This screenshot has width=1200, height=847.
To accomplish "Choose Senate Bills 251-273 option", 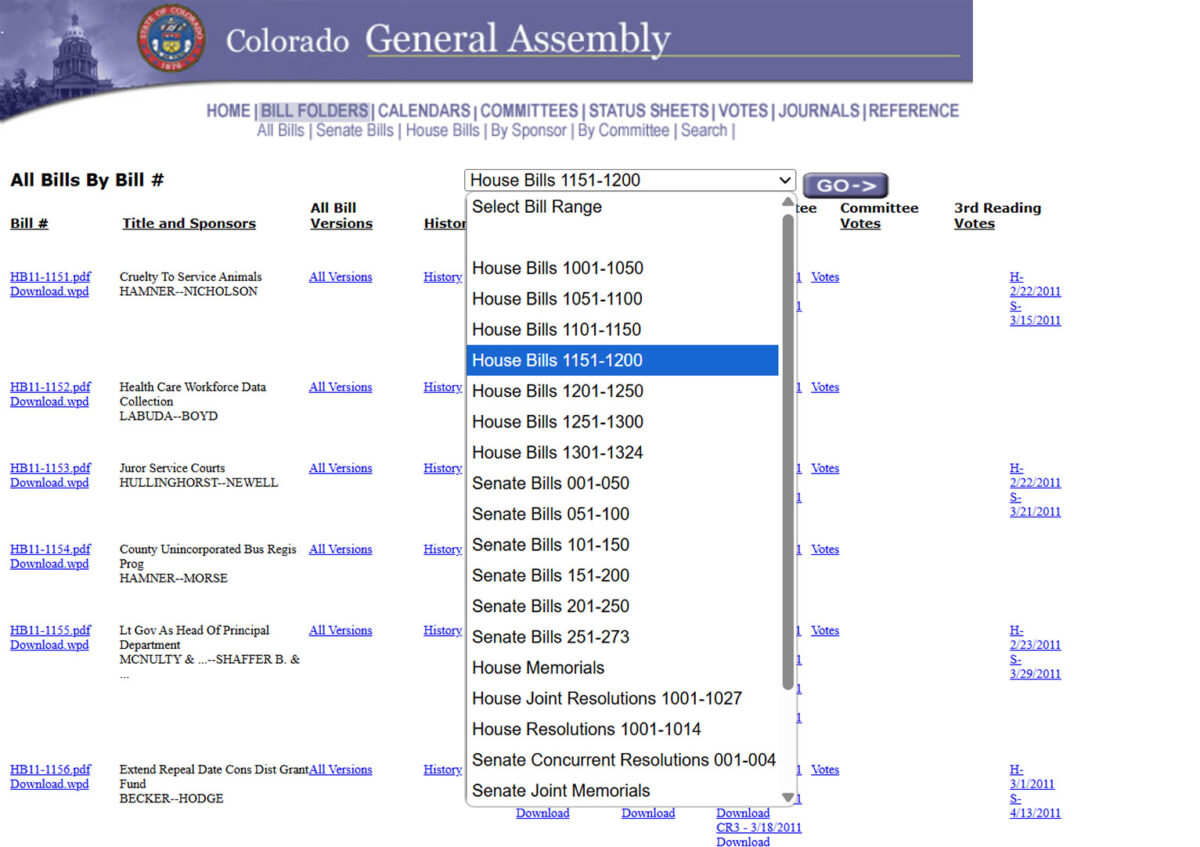I will [622, 637].
